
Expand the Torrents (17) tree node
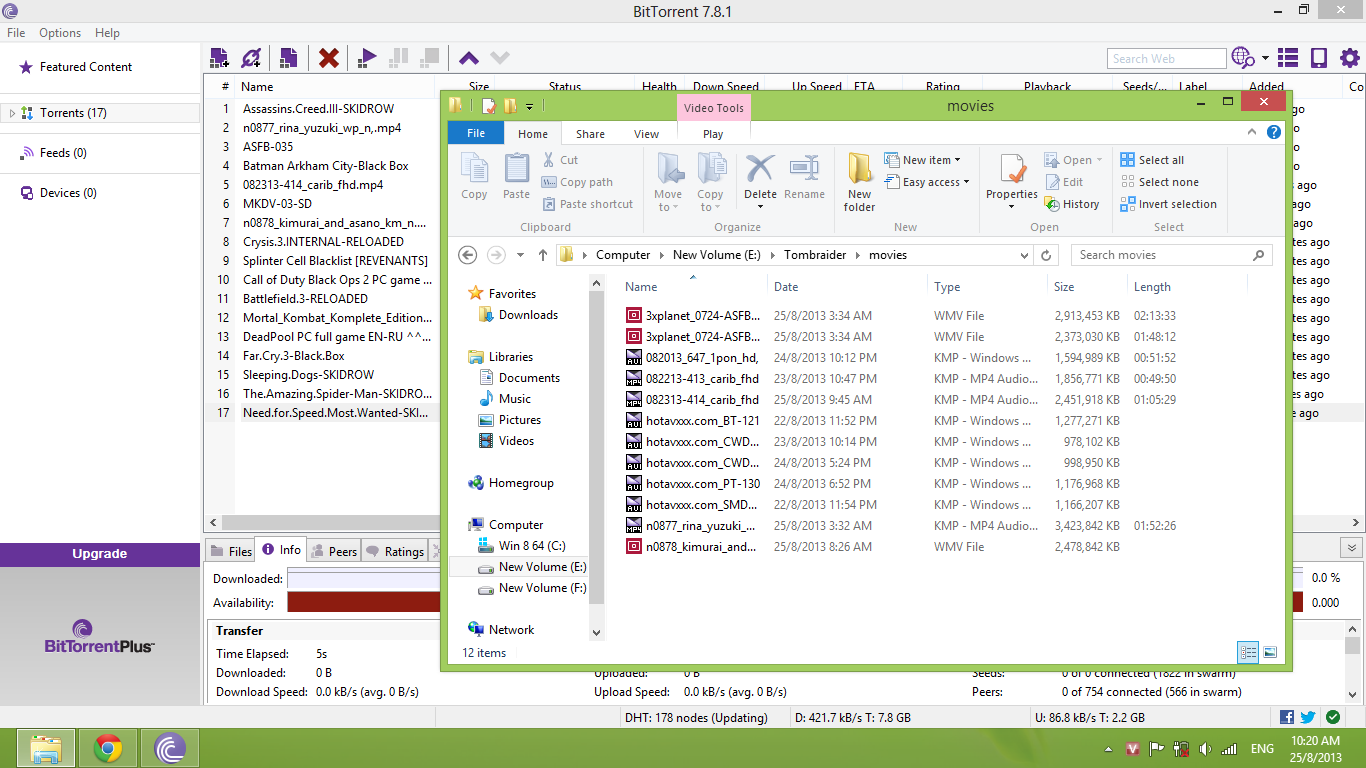12,114
